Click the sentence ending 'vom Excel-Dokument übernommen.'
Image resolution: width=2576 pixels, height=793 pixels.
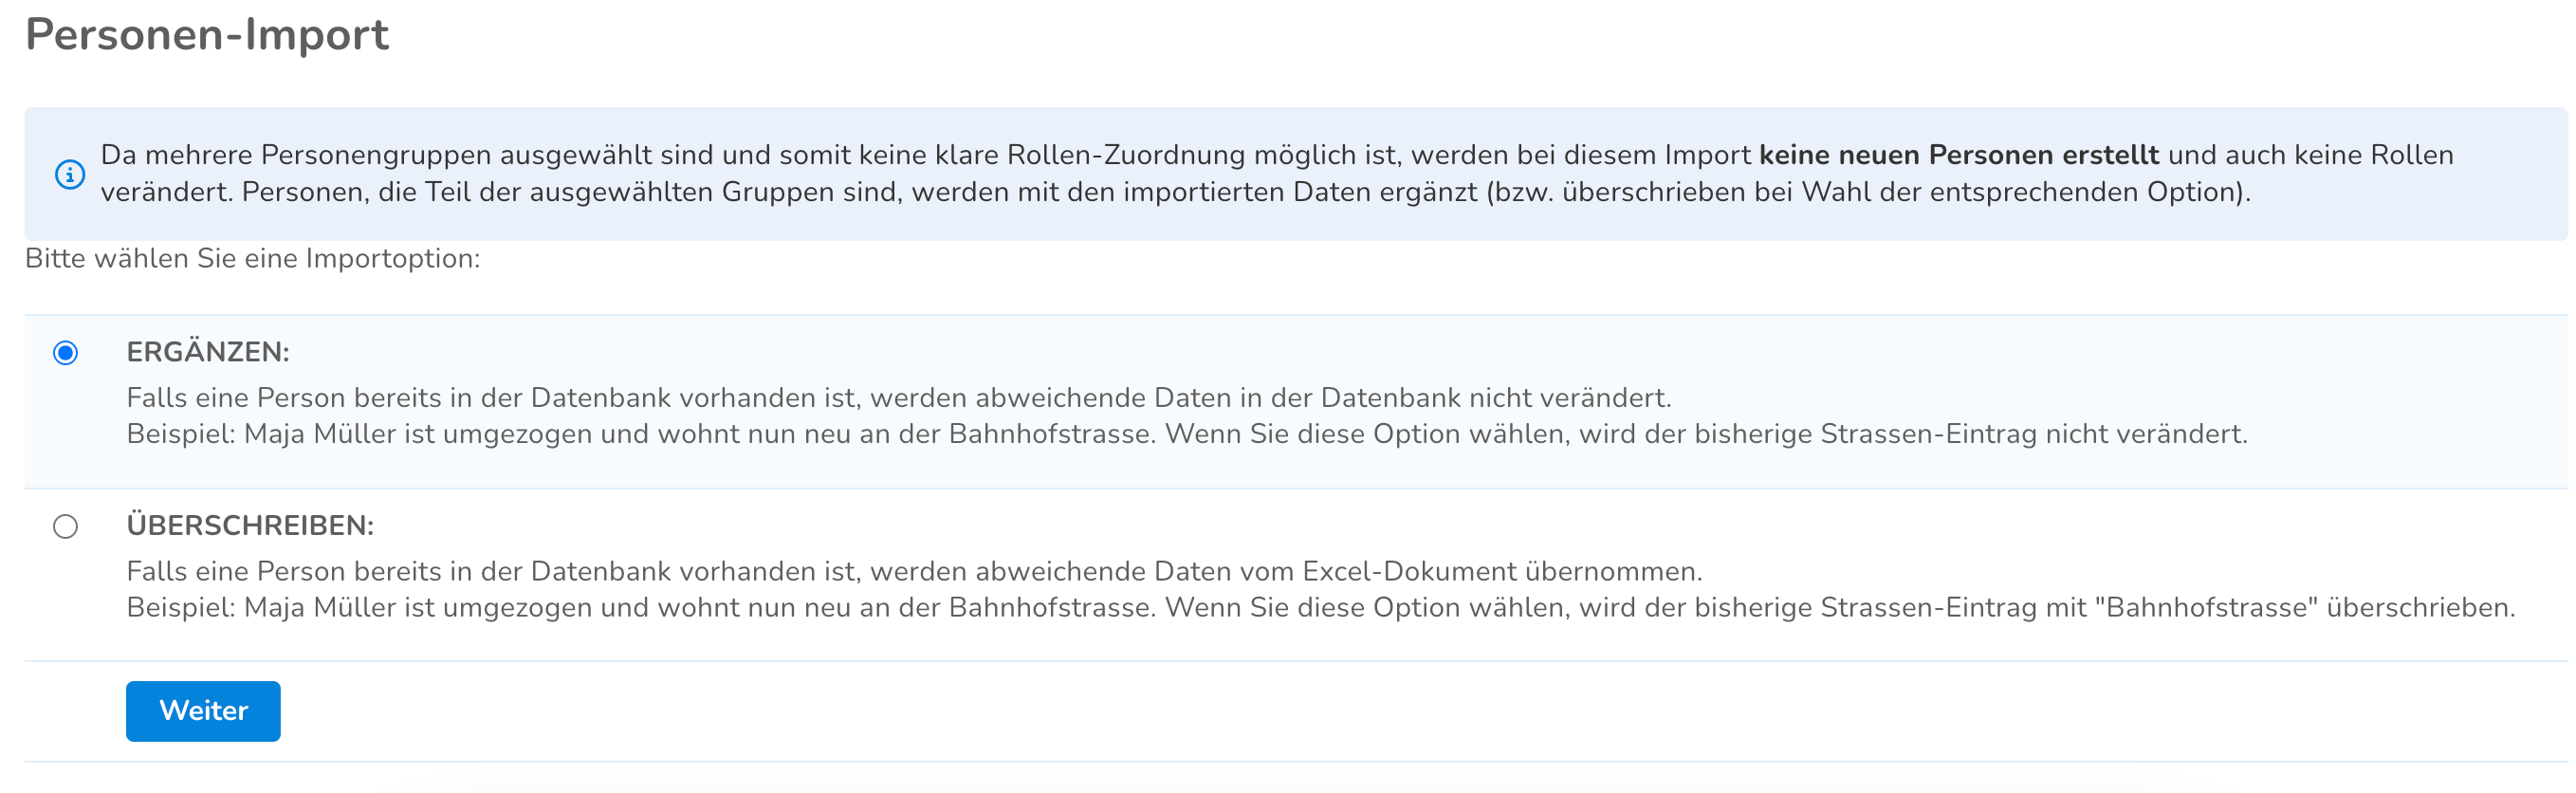coord(914,572)
